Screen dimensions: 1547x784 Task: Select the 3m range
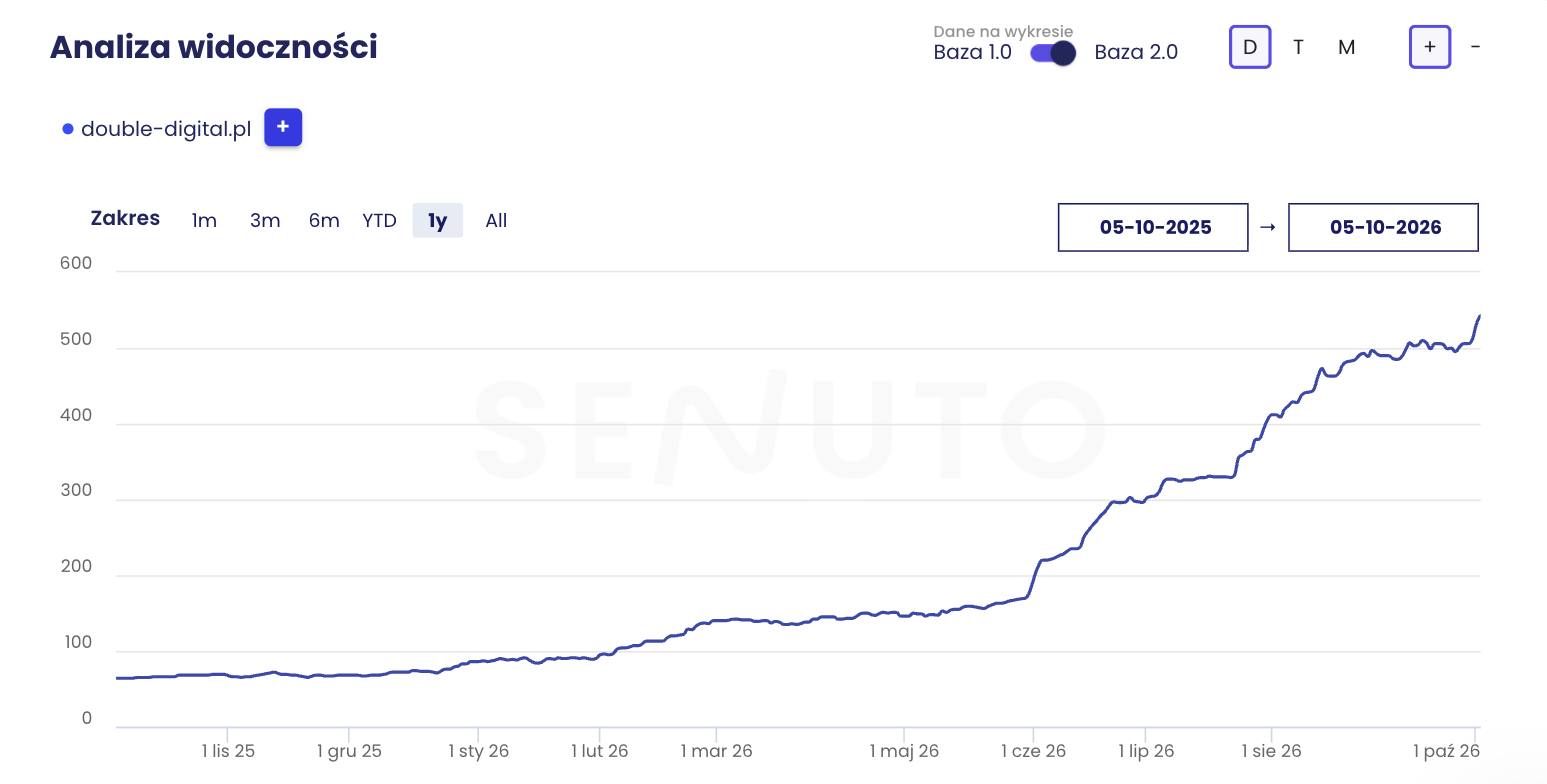265,220
